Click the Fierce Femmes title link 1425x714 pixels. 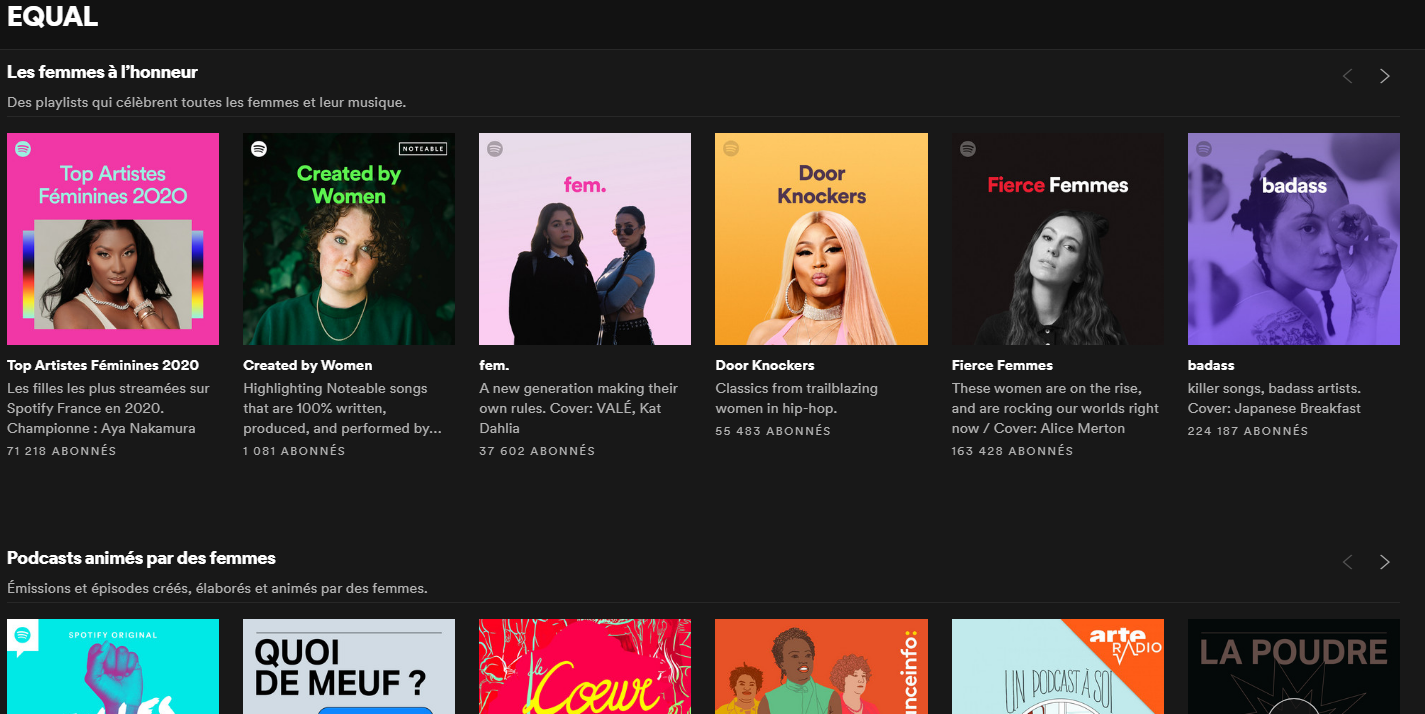pyautogui.click(x=1002, y=365)
